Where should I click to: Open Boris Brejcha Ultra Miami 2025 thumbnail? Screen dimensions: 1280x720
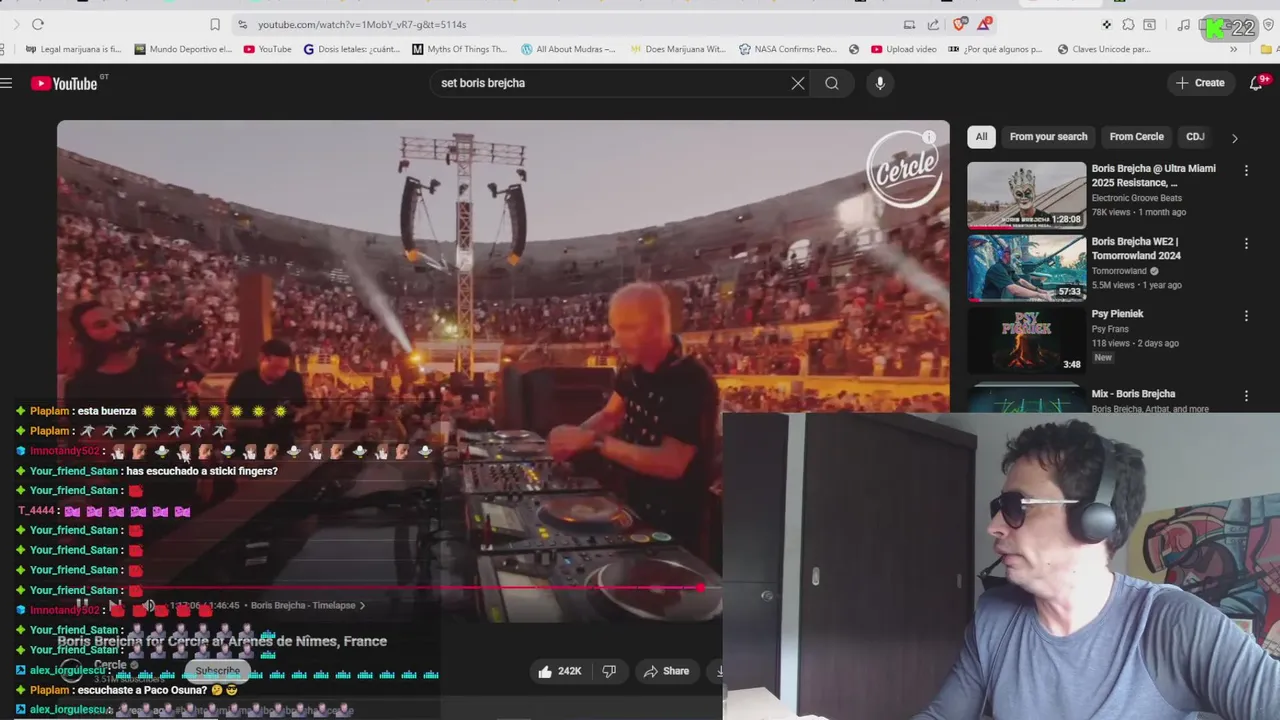coord(1026,195)
